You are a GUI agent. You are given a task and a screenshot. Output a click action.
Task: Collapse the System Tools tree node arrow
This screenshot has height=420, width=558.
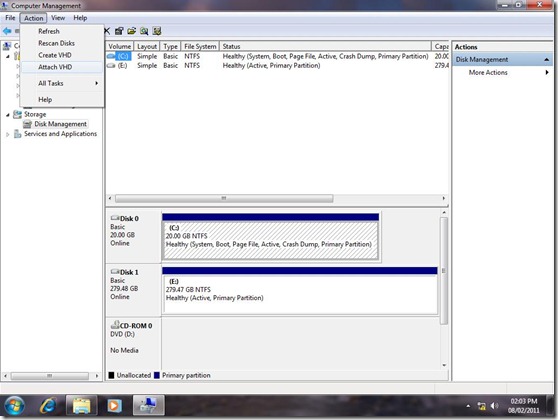[x=8, y=56]
